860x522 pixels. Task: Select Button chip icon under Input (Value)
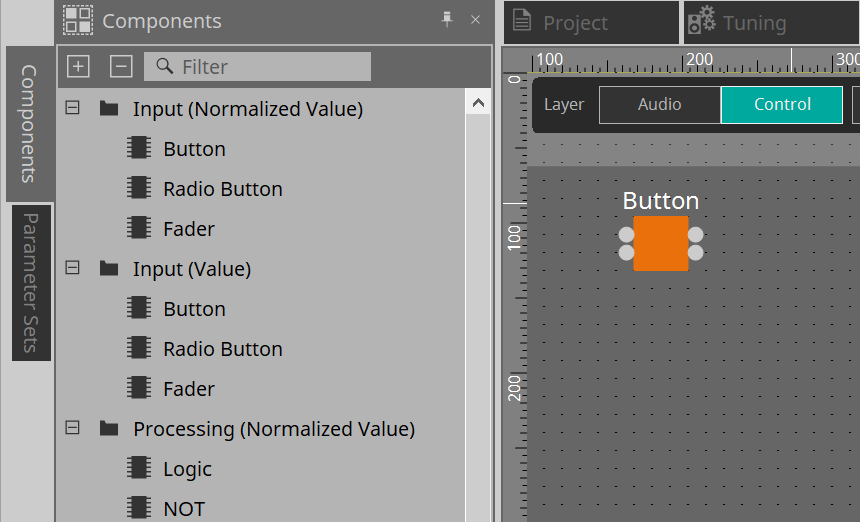click(139, 308)
